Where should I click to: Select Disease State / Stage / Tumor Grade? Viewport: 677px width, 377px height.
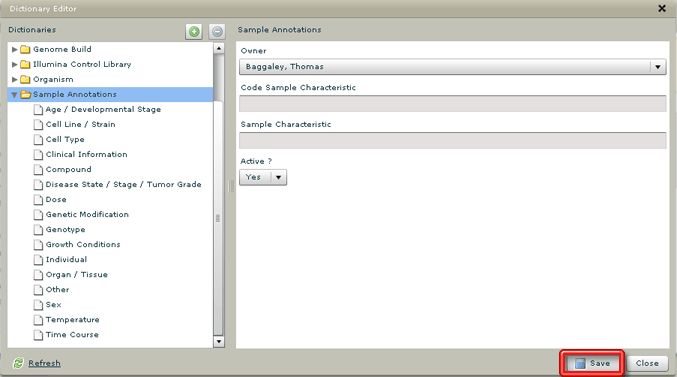[x=123, y=184]
